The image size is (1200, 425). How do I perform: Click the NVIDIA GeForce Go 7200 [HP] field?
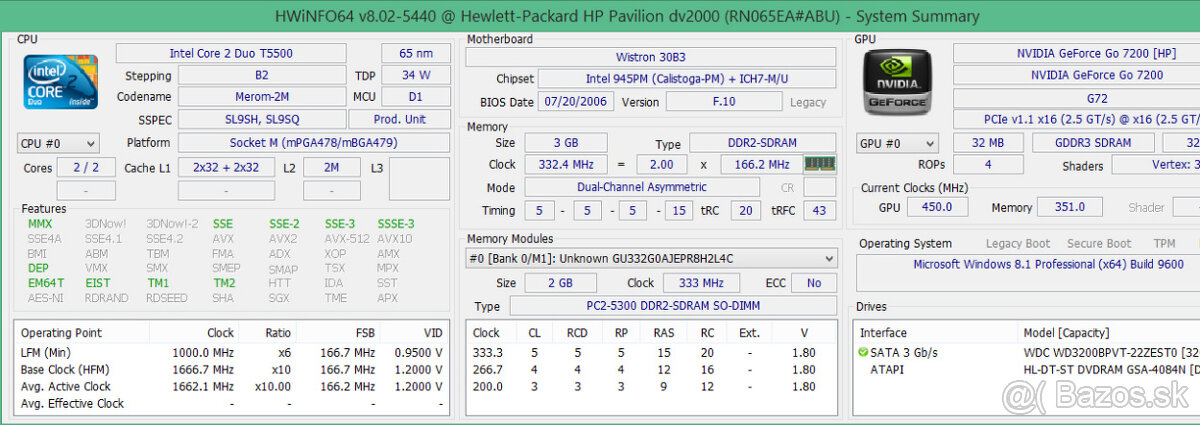[1076, 53]
